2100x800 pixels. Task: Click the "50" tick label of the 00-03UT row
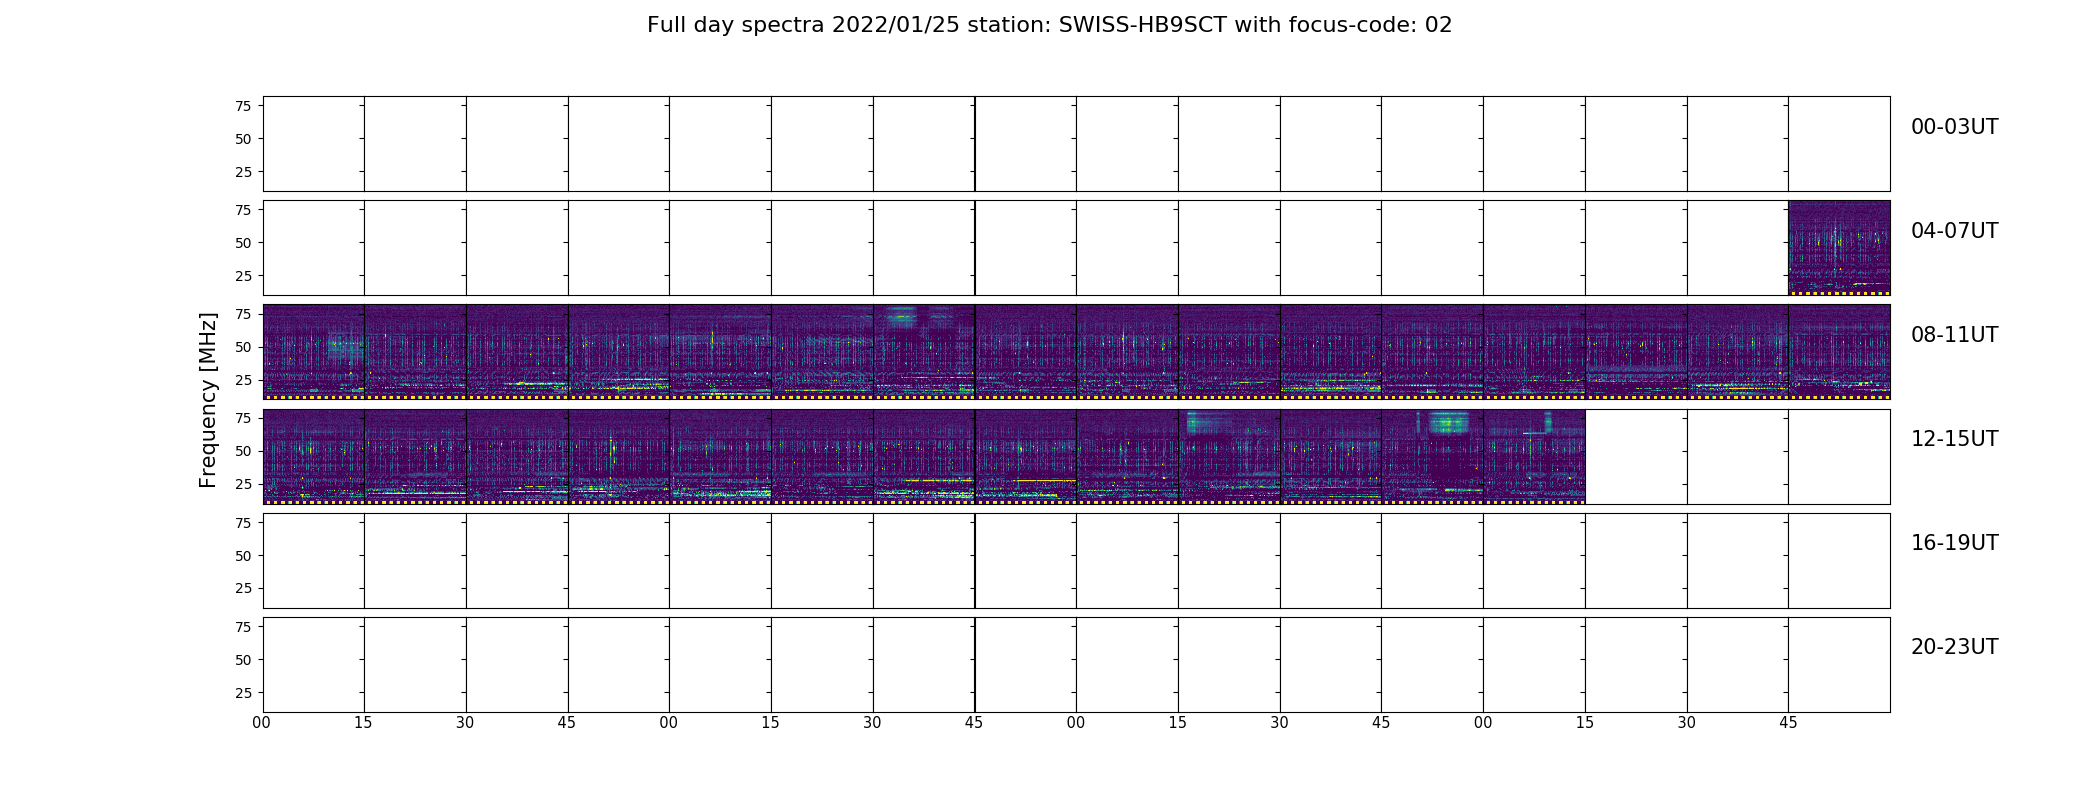pos(243,139)
